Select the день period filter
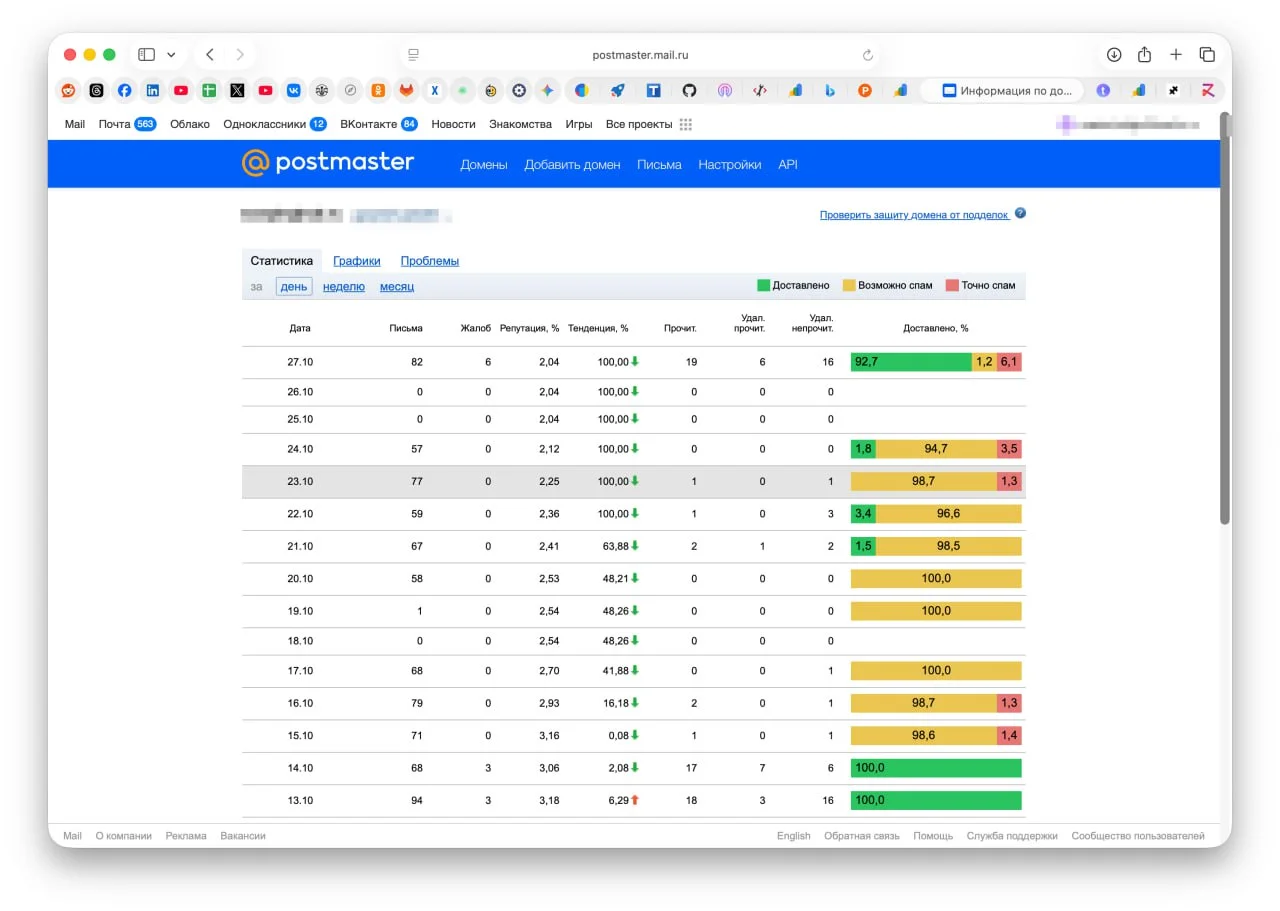The image size is (1280, 911). click(294, 287)
